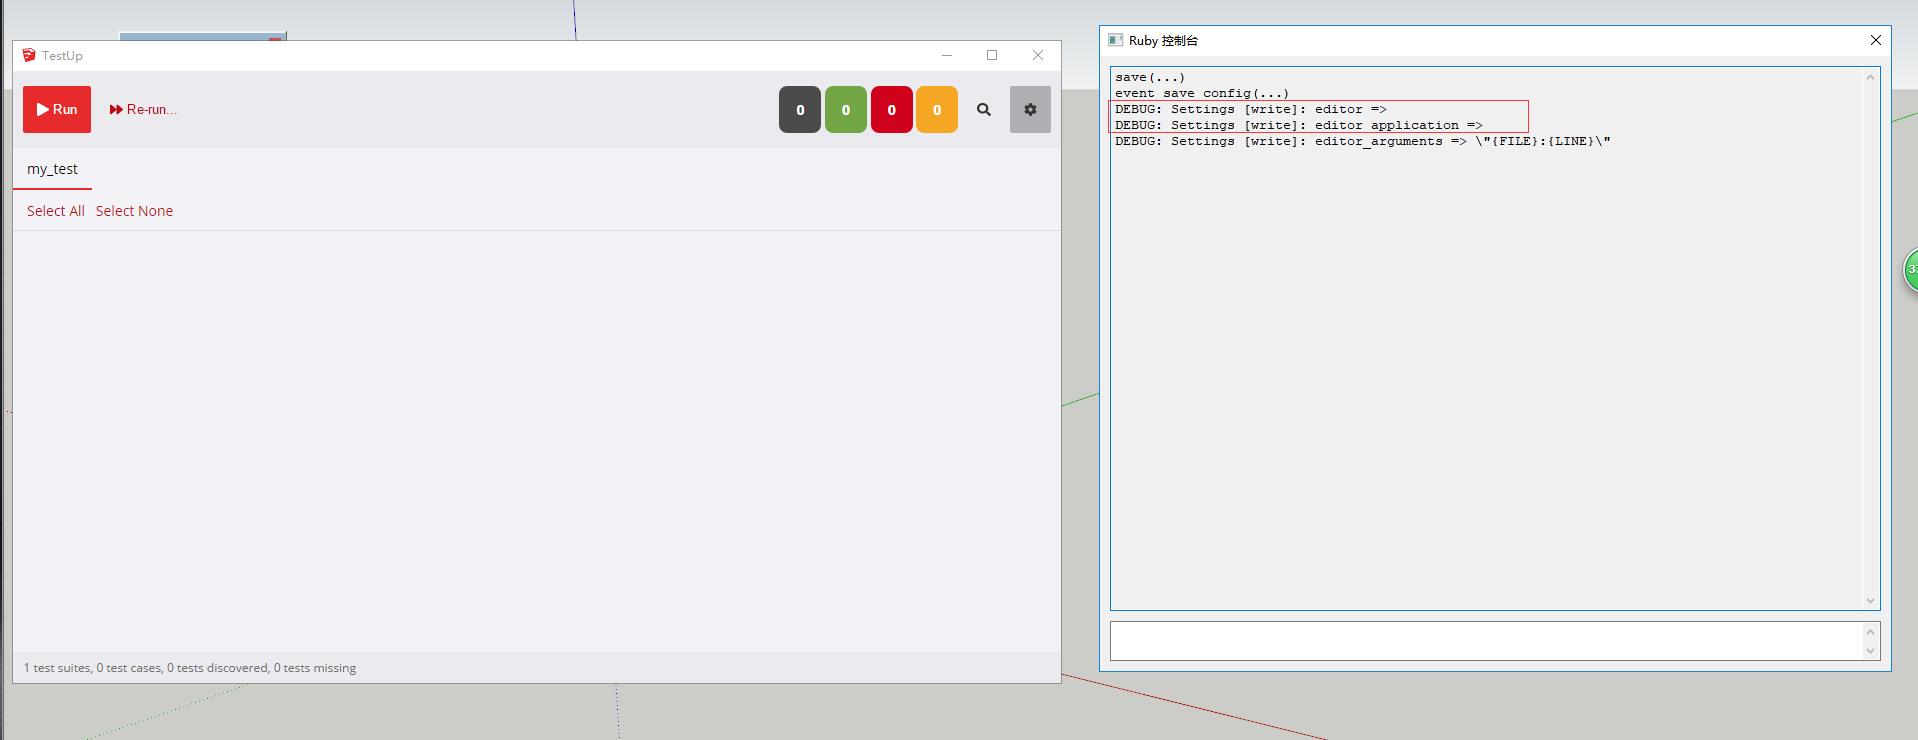The height and width of the screenshot is (740, 1918).
Task: Click the Select None link
Action: coord(134,211)
